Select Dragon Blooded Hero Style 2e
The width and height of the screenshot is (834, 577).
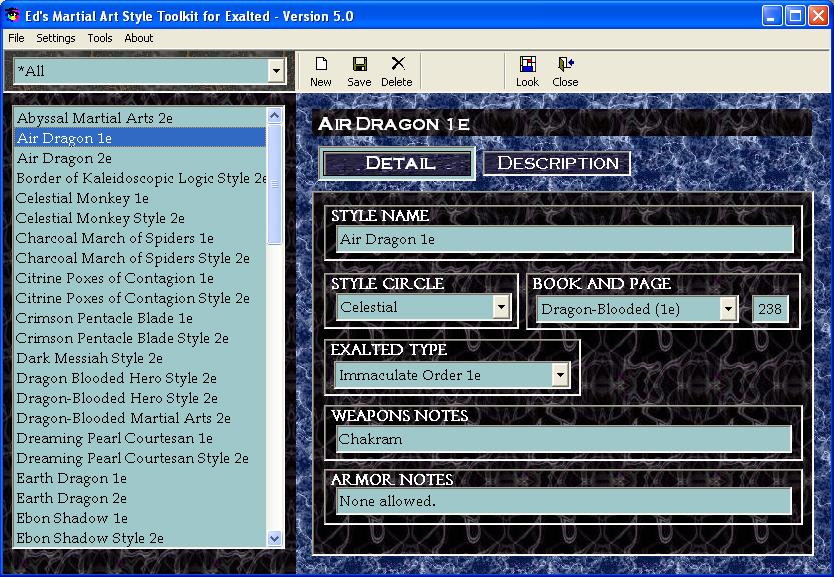point(140,378)
